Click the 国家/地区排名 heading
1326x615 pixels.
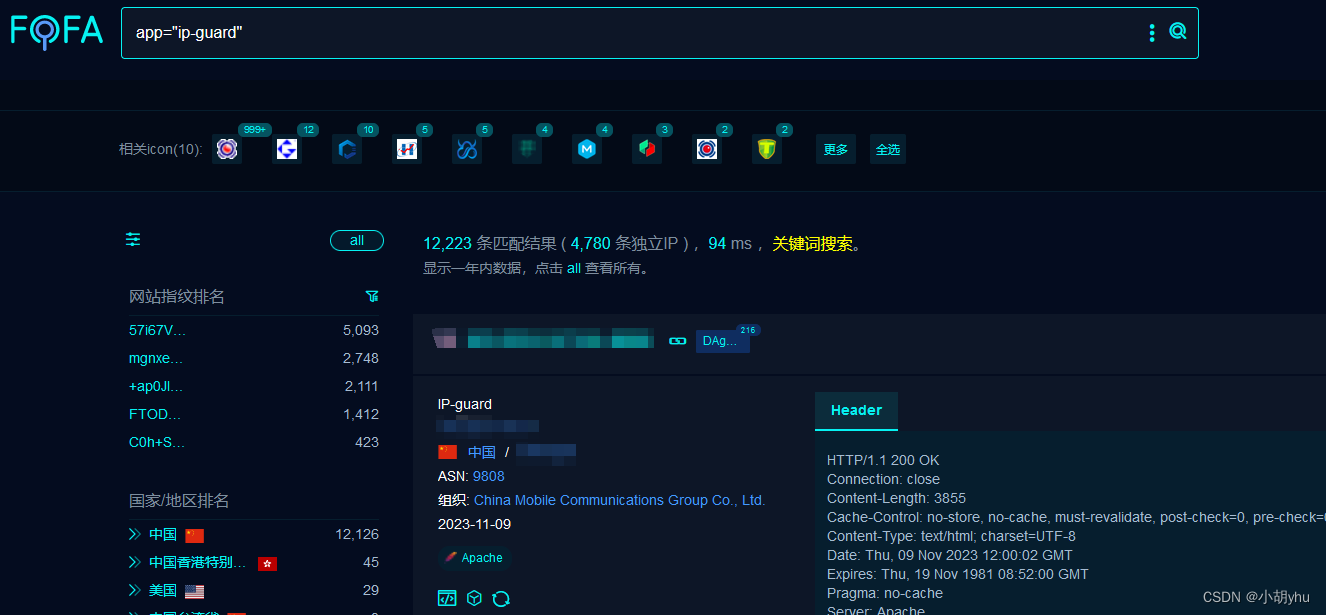(179, 501)
